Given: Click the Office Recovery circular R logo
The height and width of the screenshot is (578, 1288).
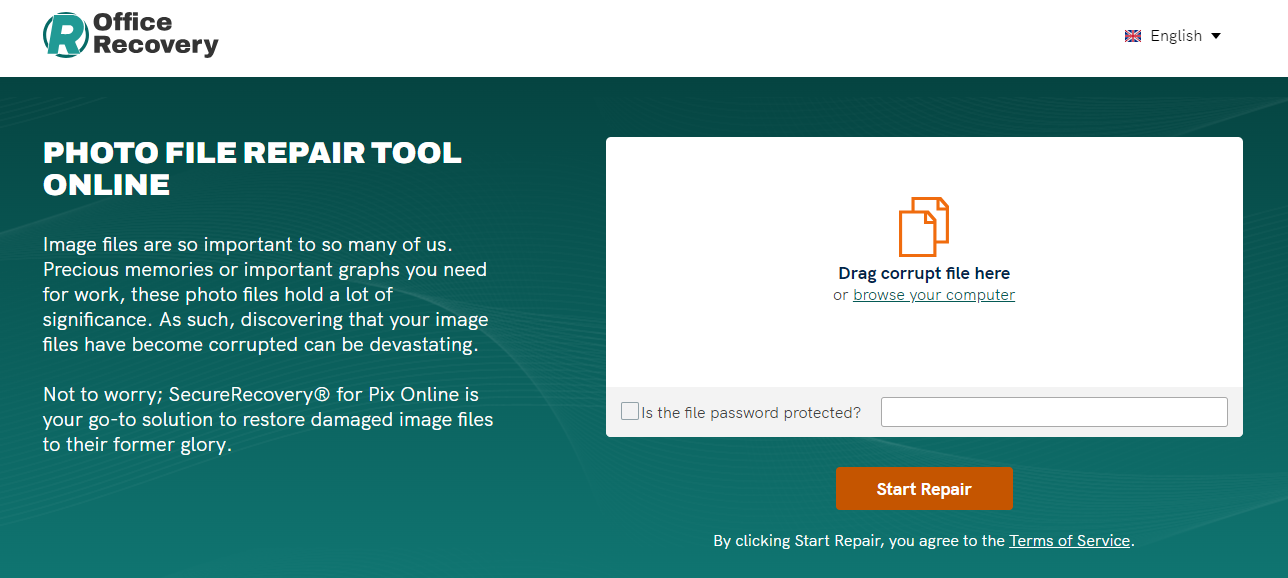Looking at the screenshot, I should (x=66, y=35).
